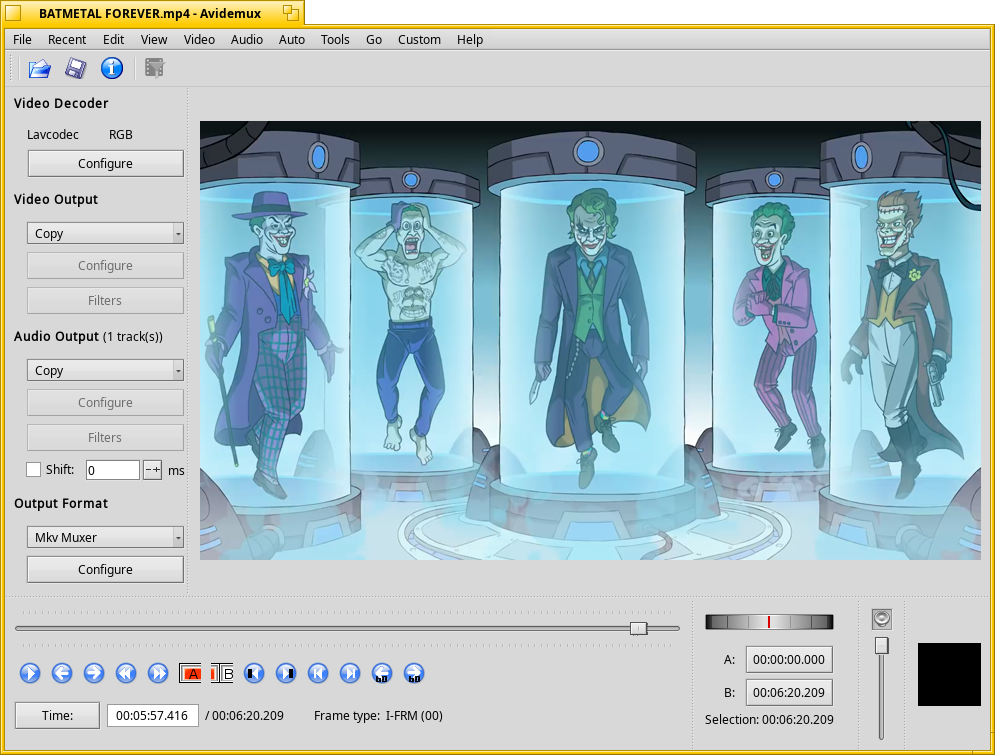Set selection start marker A
This screenshot has width=995, height=755.
point(190,673)
